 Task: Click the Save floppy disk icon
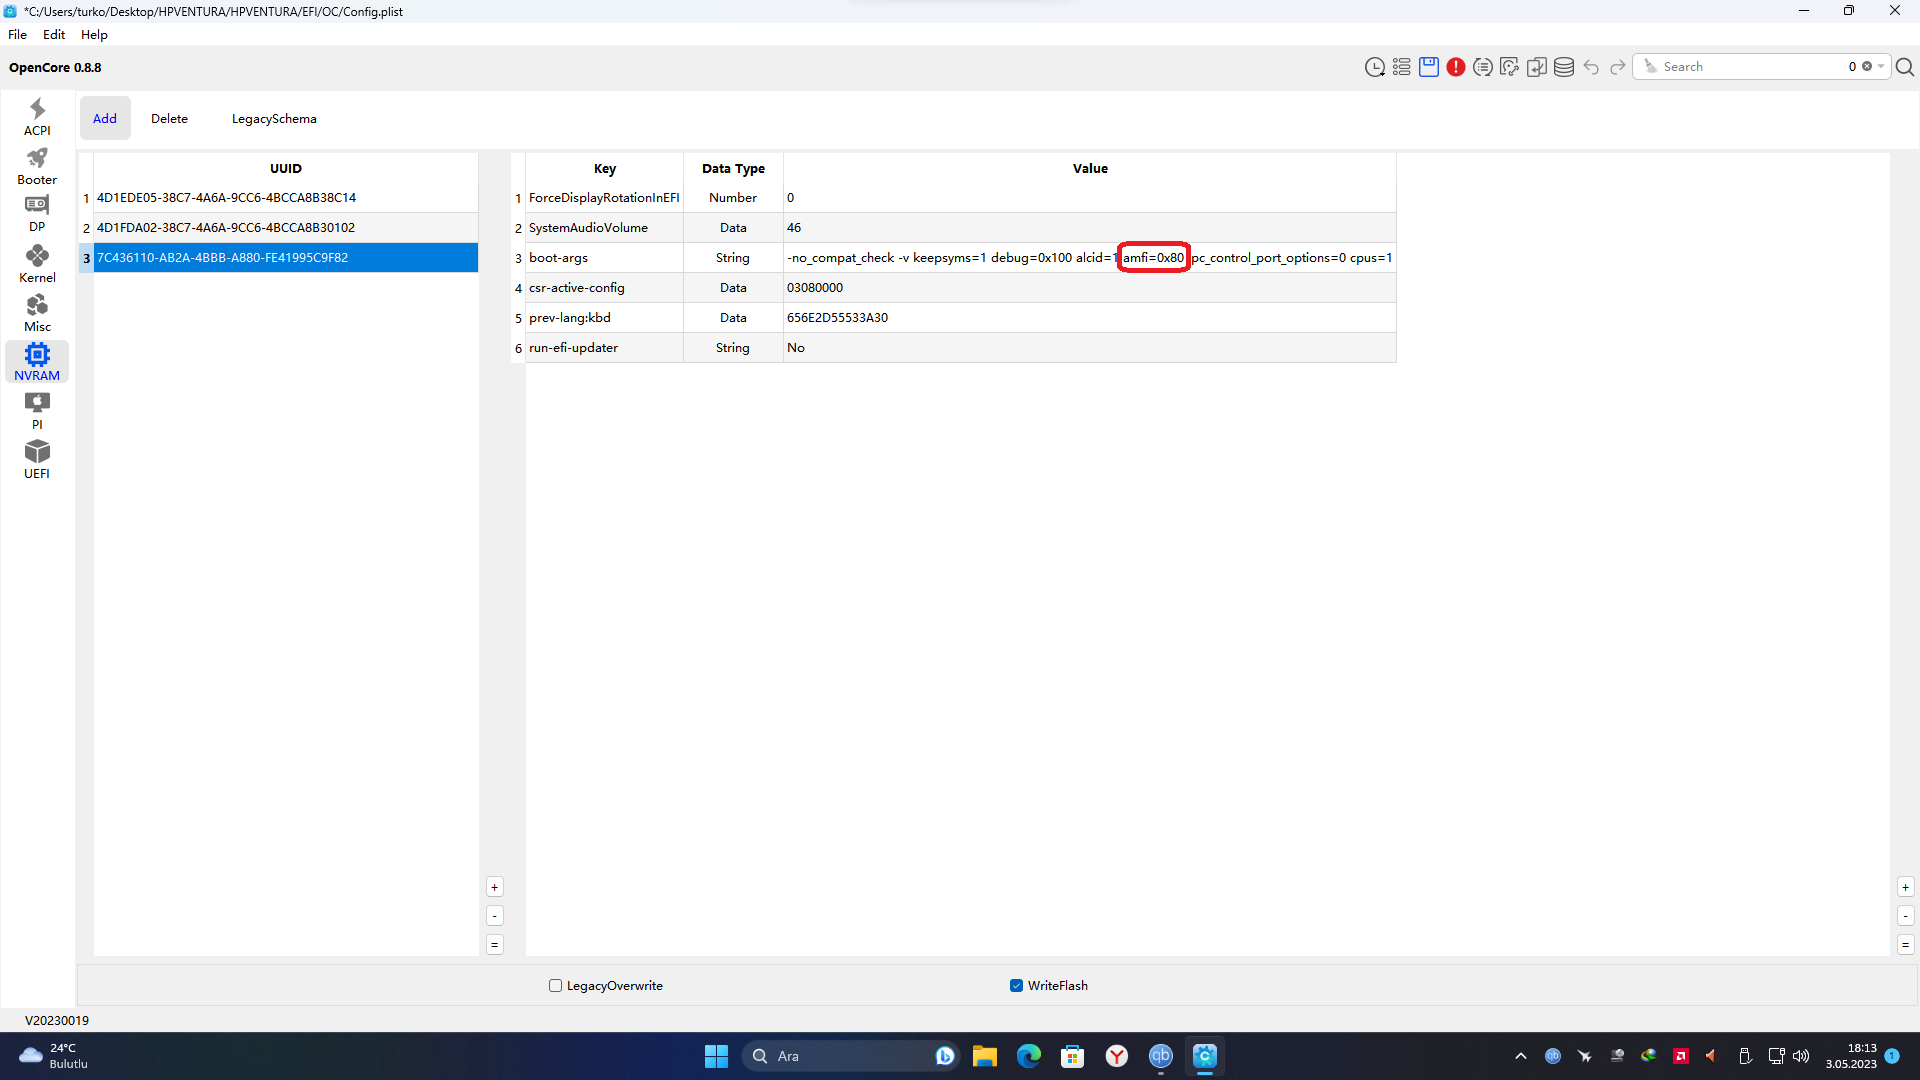(1428, 67)
